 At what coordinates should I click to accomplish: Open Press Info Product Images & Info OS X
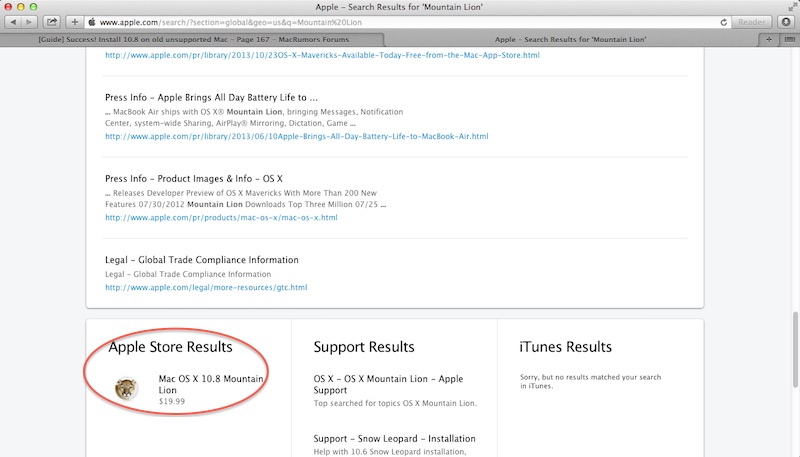[x=194, y=179]
